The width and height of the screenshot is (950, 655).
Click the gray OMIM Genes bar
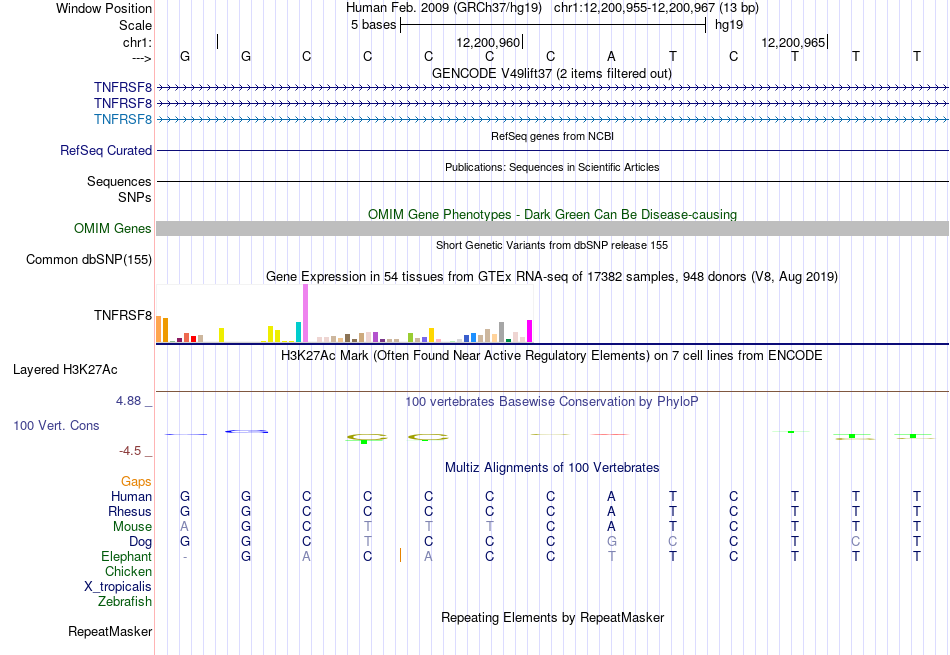(552, 228)
